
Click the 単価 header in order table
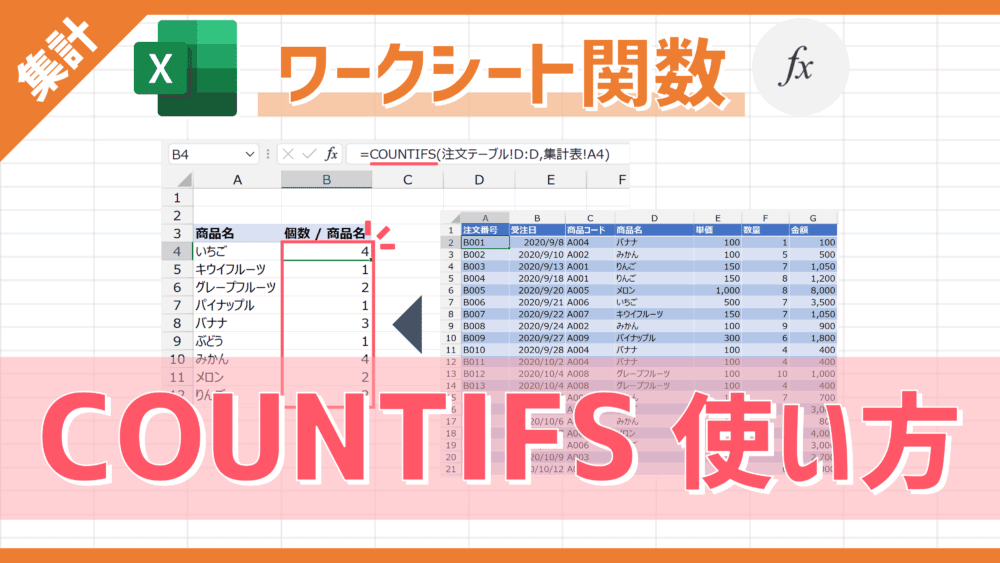pyautogui.click(x=717, y=230)
